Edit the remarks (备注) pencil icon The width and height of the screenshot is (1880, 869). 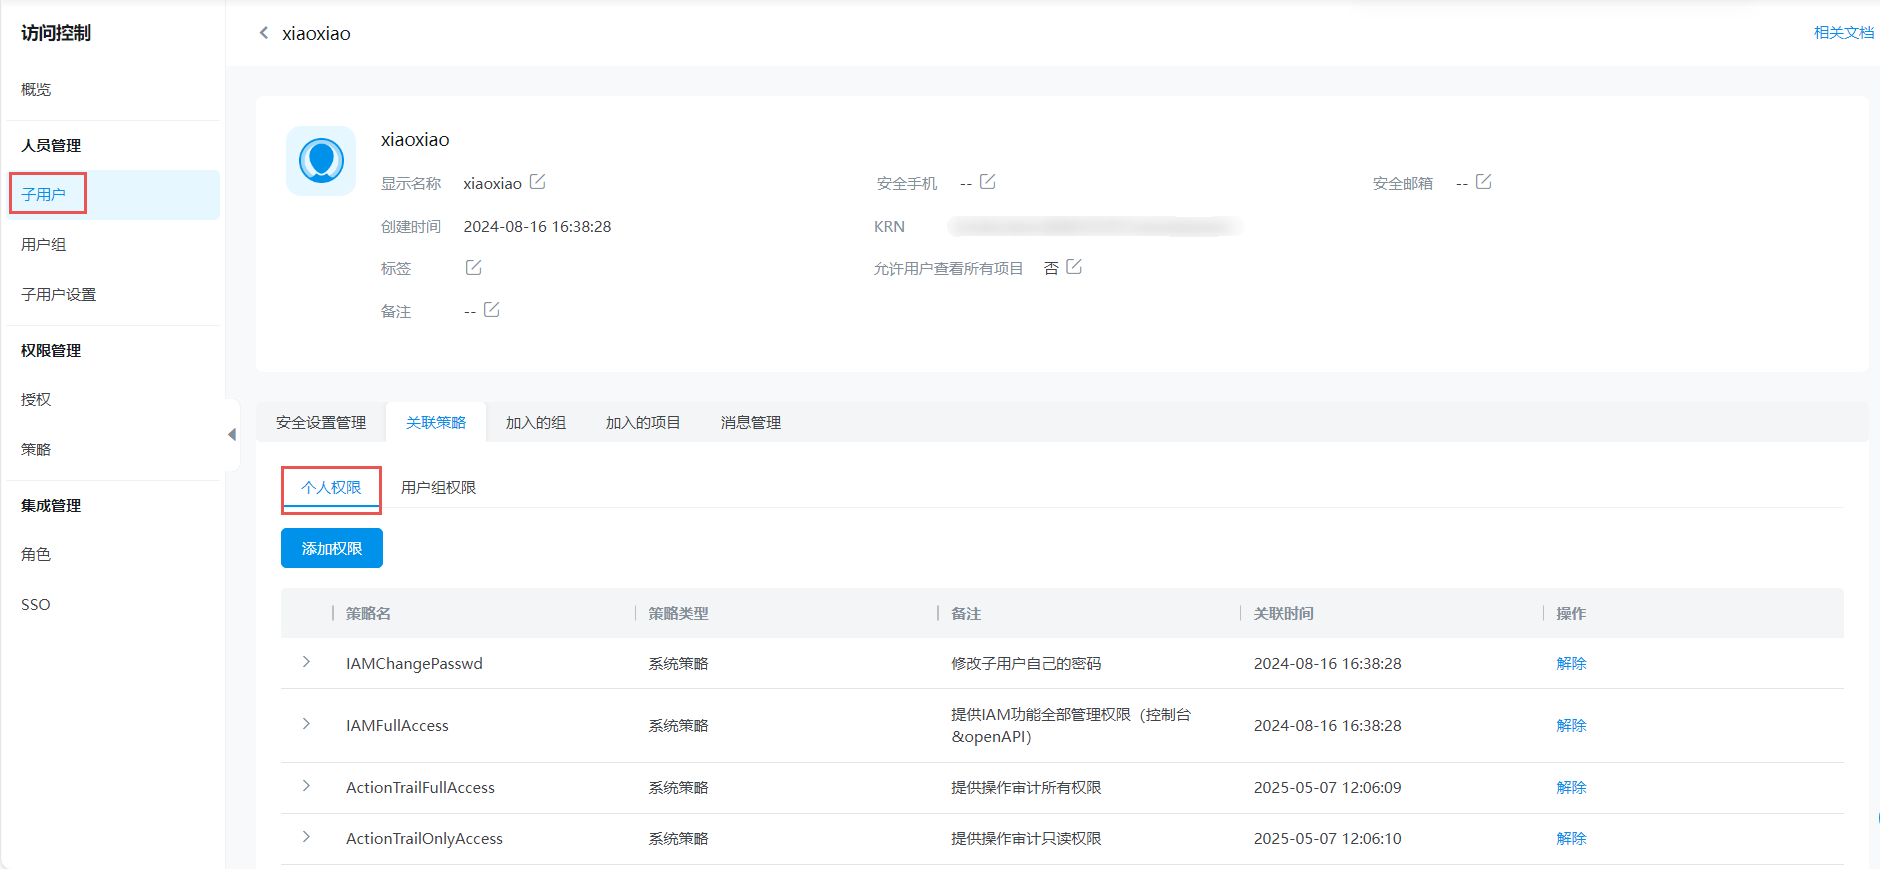point(491,310)
